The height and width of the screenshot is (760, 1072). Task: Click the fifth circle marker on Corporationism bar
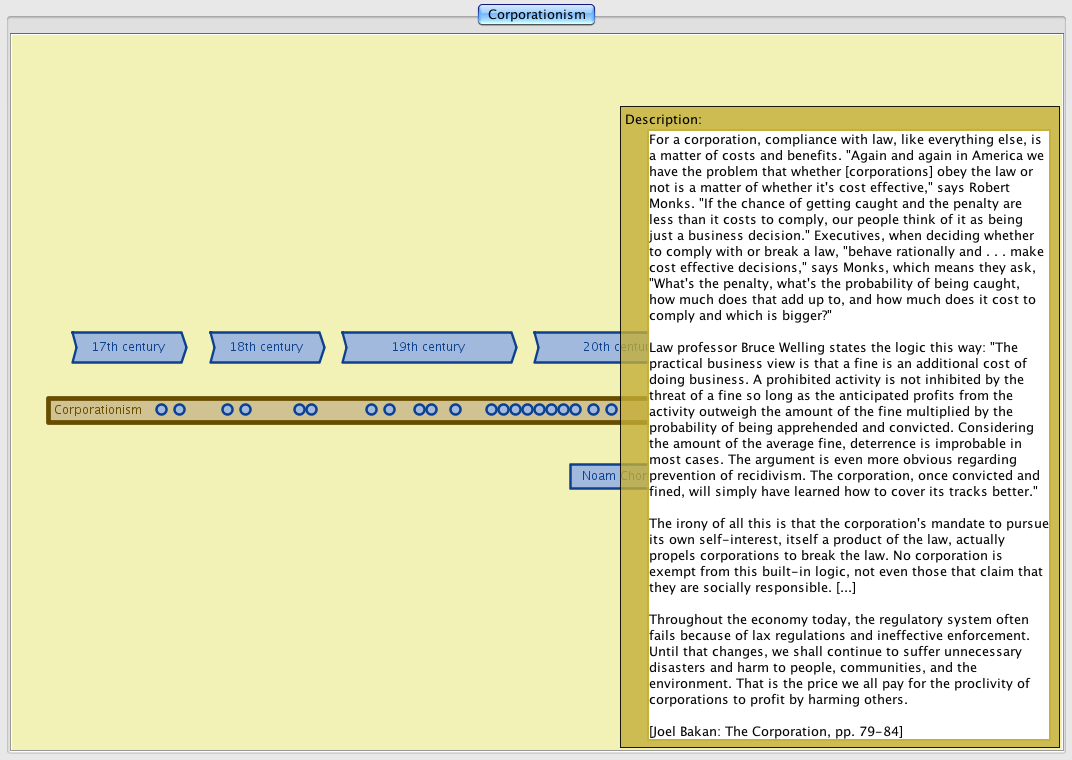(x=299, y=410)
